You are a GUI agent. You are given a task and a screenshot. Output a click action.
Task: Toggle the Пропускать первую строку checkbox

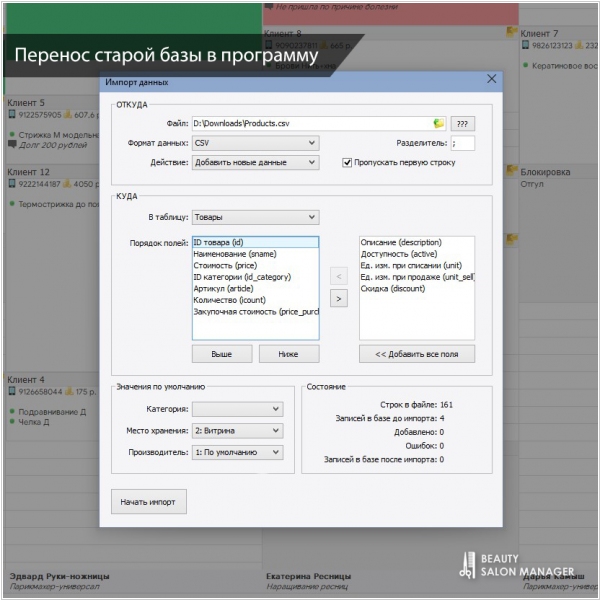347,162
